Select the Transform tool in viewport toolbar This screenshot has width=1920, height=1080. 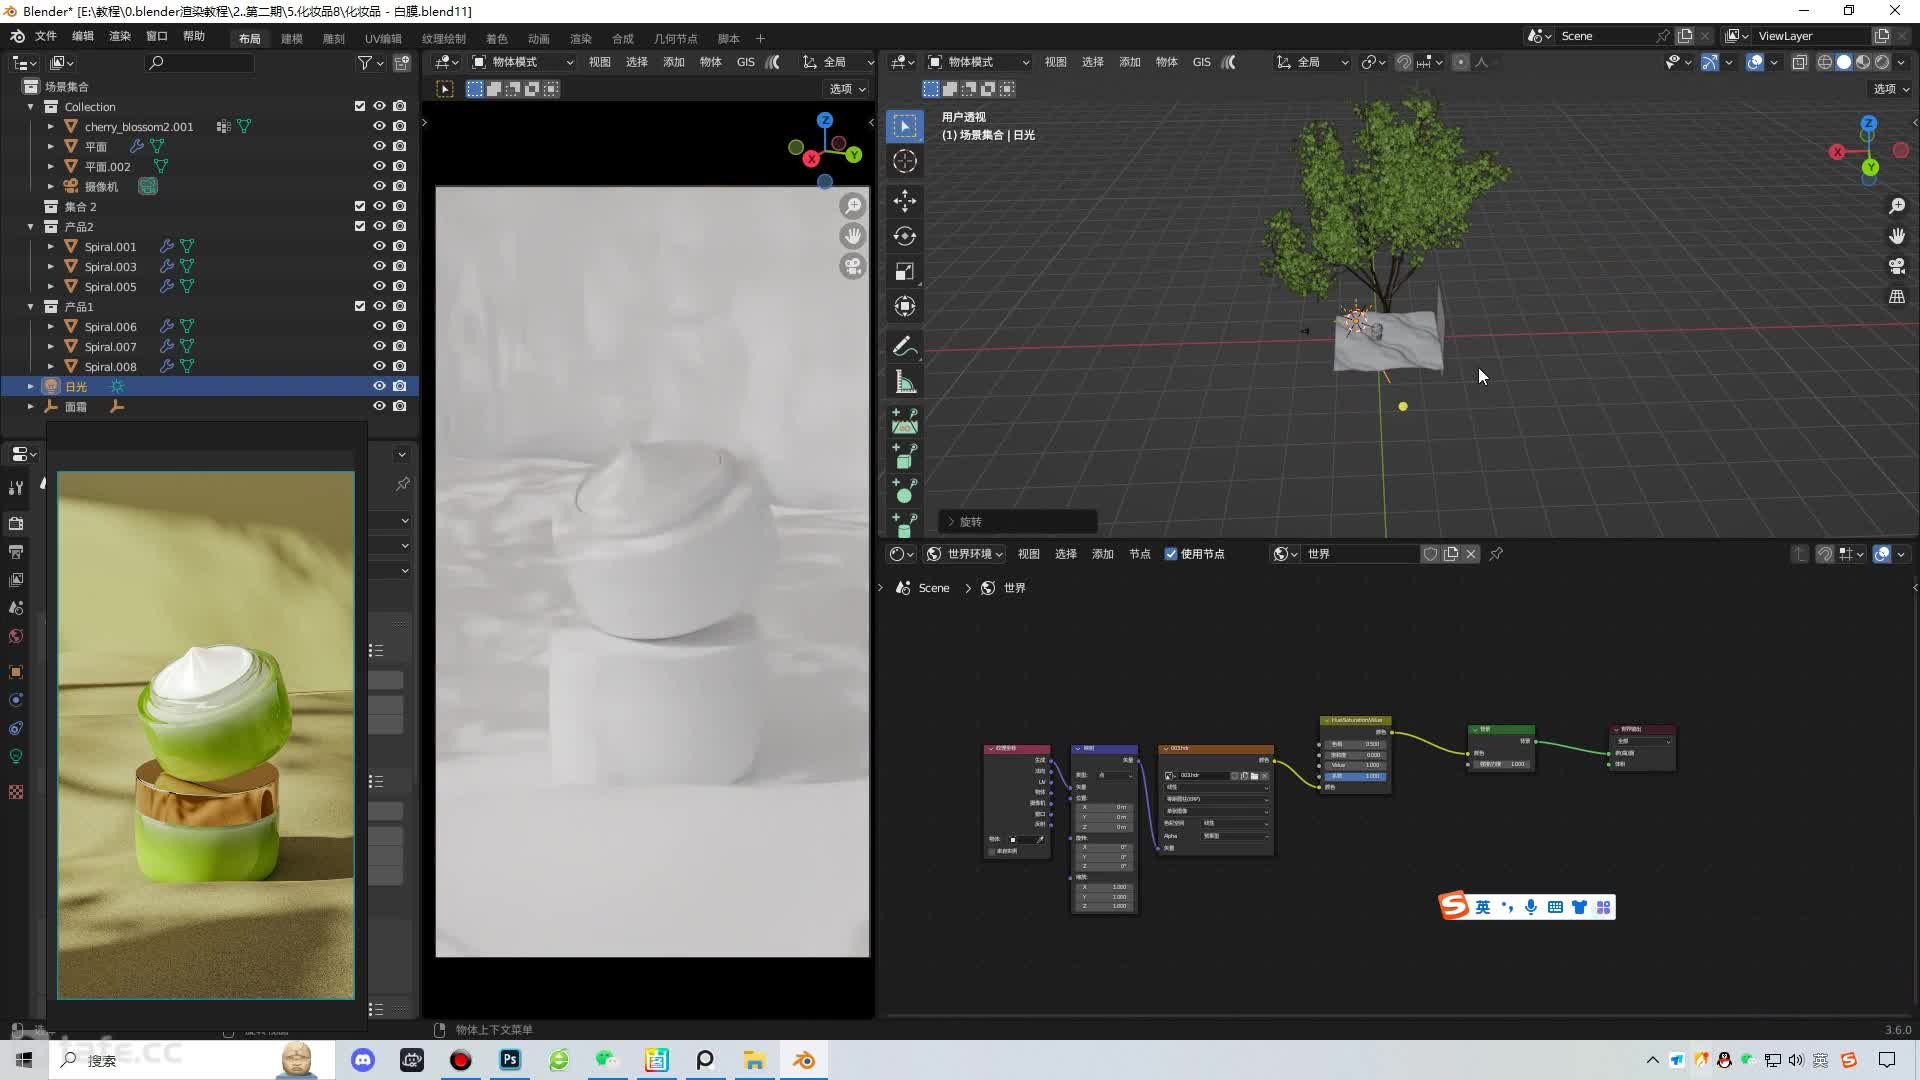tap(905, 306)
